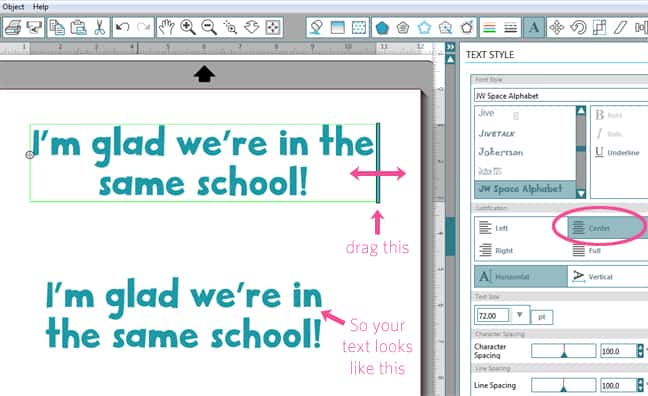
Task: Click the pentagon with magnifier icon
Action: (446, 28)
